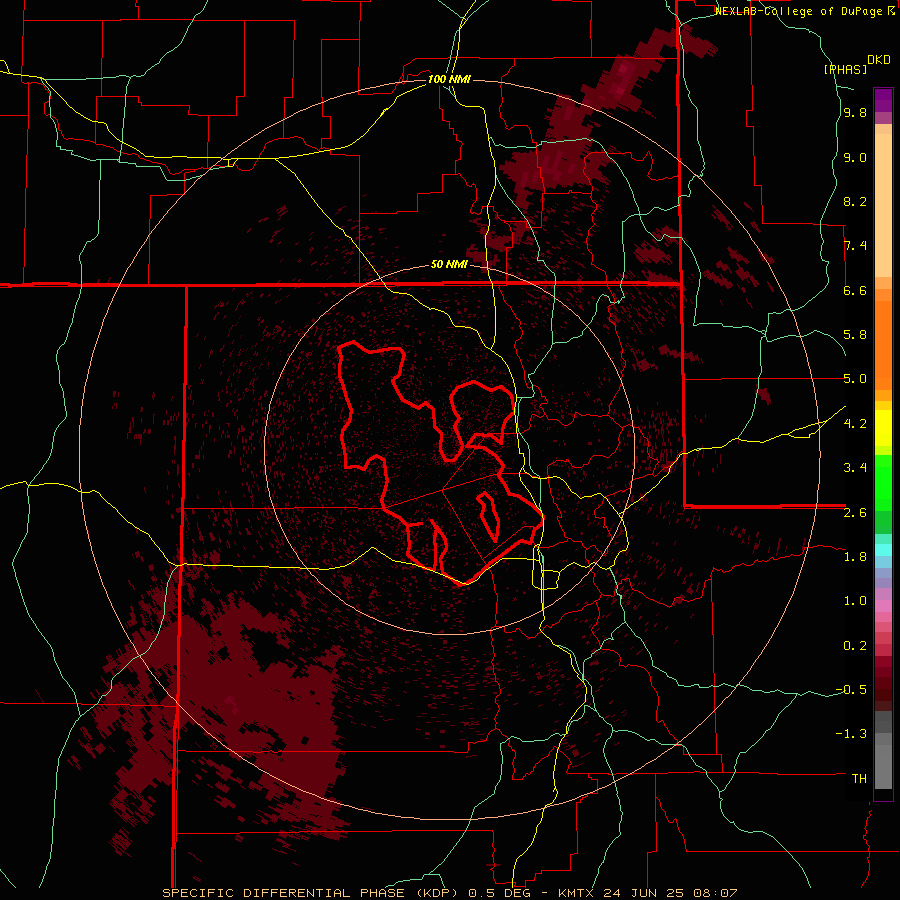This screenshot has height=900, width=900.
Task: Click the 1.8 scale value
Action: click(x=855, y=557)
